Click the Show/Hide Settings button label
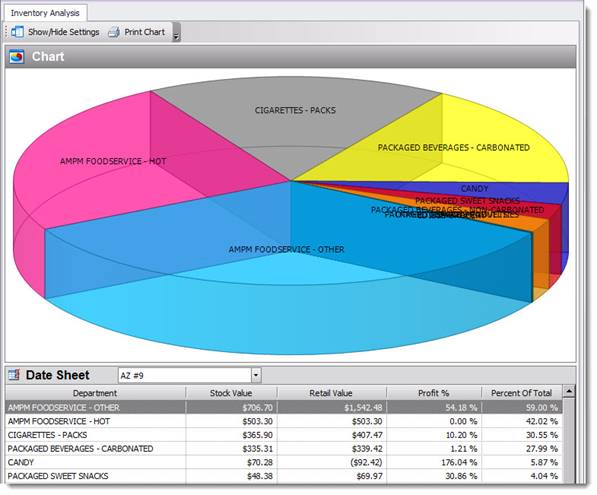 [x=64, y=32]
